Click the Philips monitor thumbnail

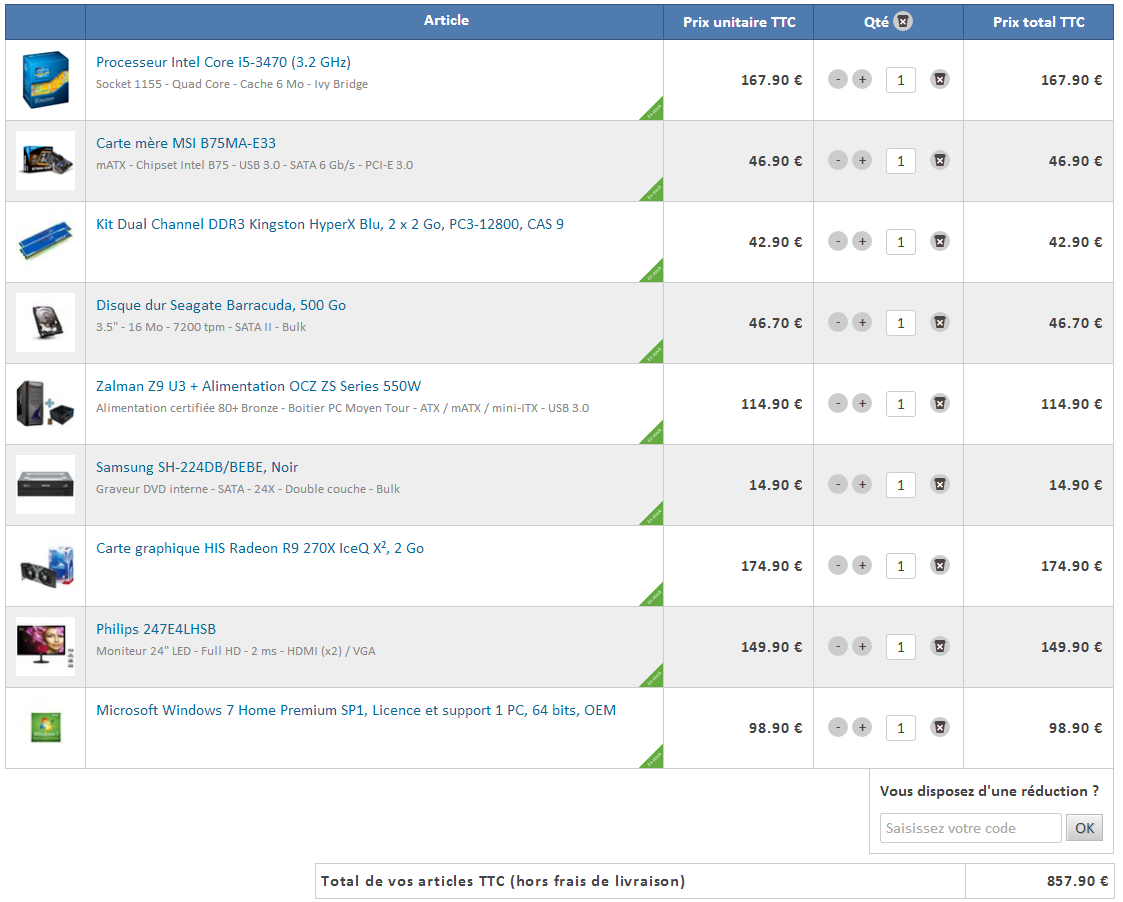pyautogui.click(x=45, y=646)
